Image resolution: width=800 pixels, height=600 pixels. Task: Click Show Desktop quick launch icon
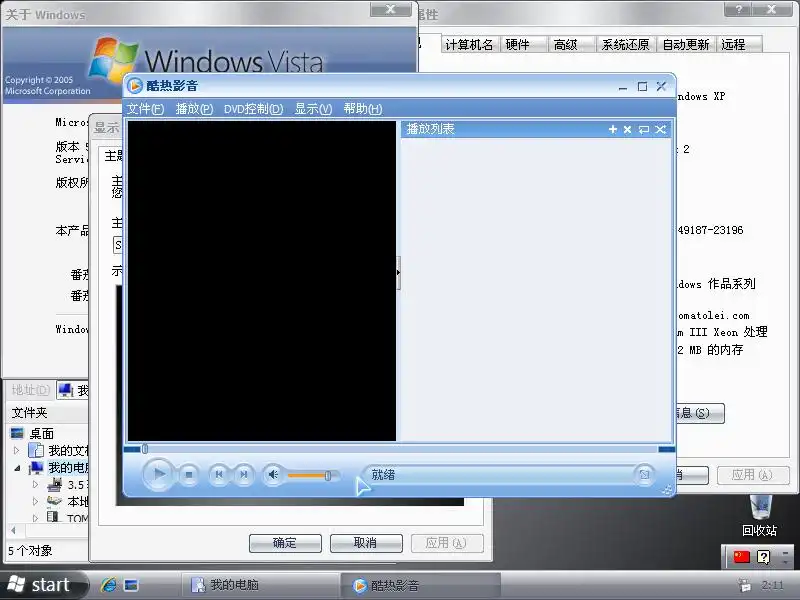click(x=131, y=585)
